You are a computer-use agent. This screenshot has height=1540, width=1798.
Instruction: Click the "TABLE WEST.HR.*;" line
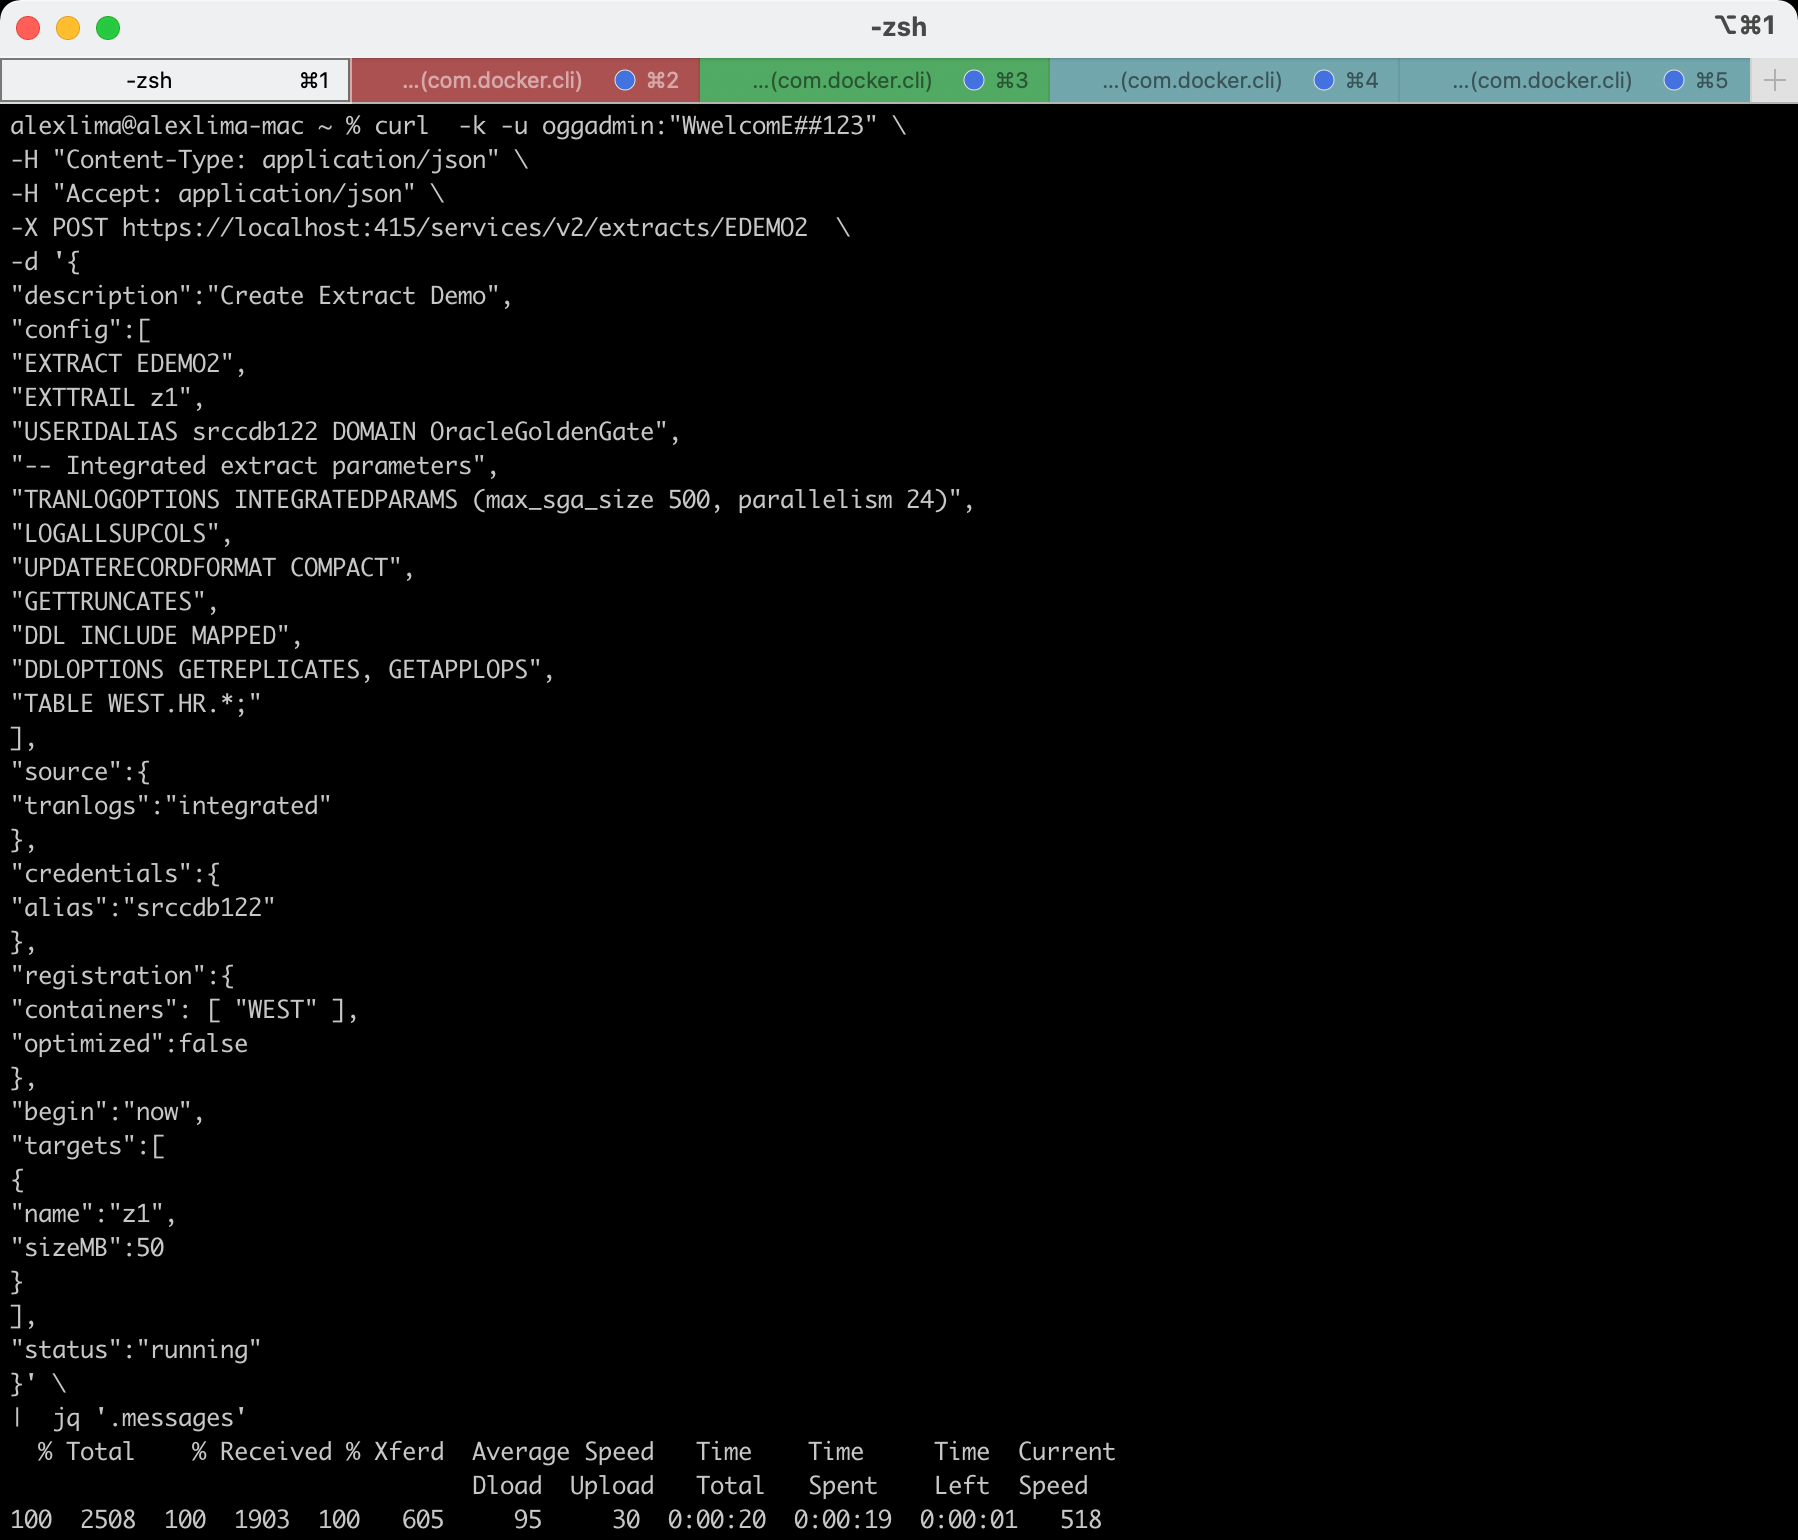pyautogui.click(x=136, y=704)
